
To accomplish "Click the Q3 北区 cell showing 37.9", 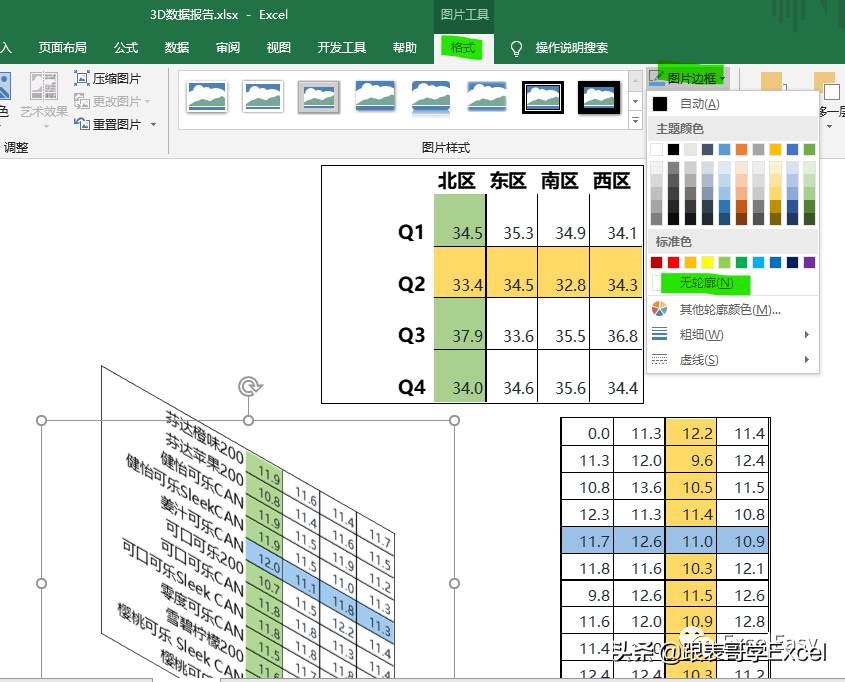I will click(x=460, y=324).
